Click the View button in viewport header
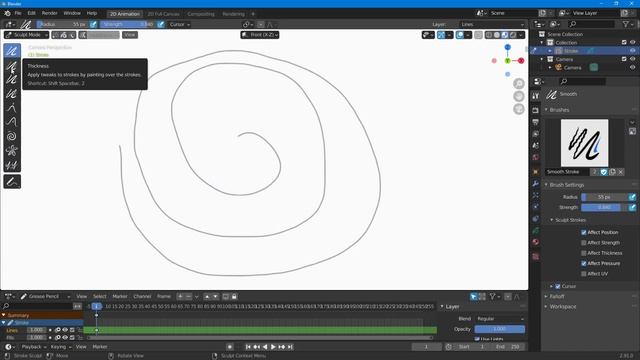 tap(130, 35)
